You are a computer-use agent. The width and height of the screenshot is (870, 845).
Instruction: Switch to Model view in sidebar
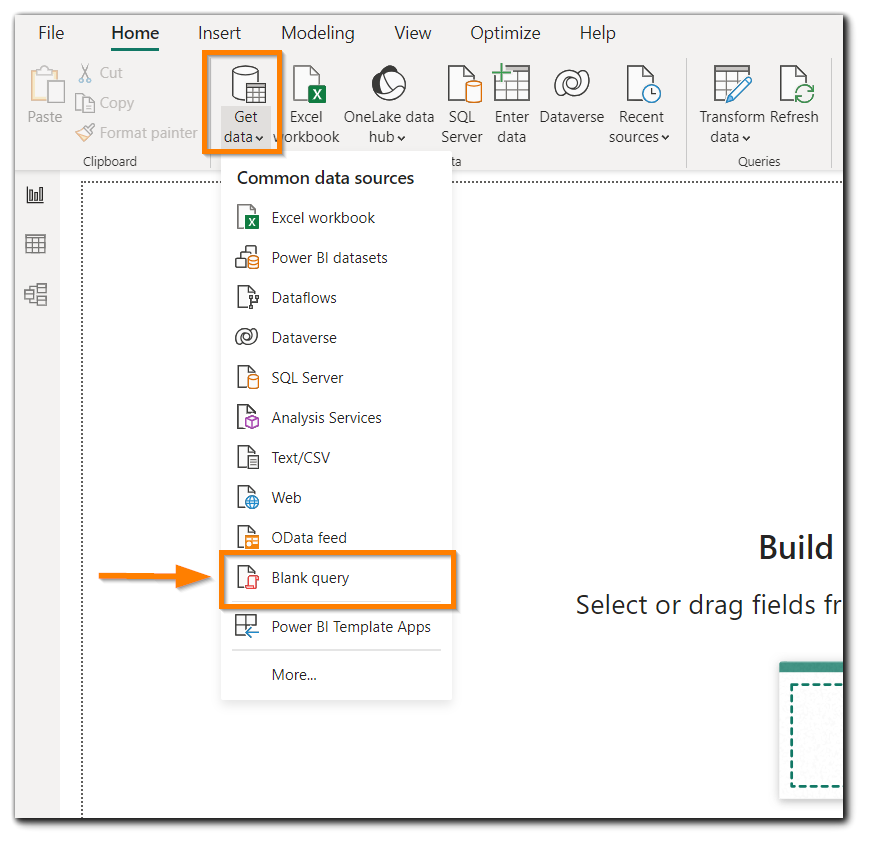click(x=36, y=294)
